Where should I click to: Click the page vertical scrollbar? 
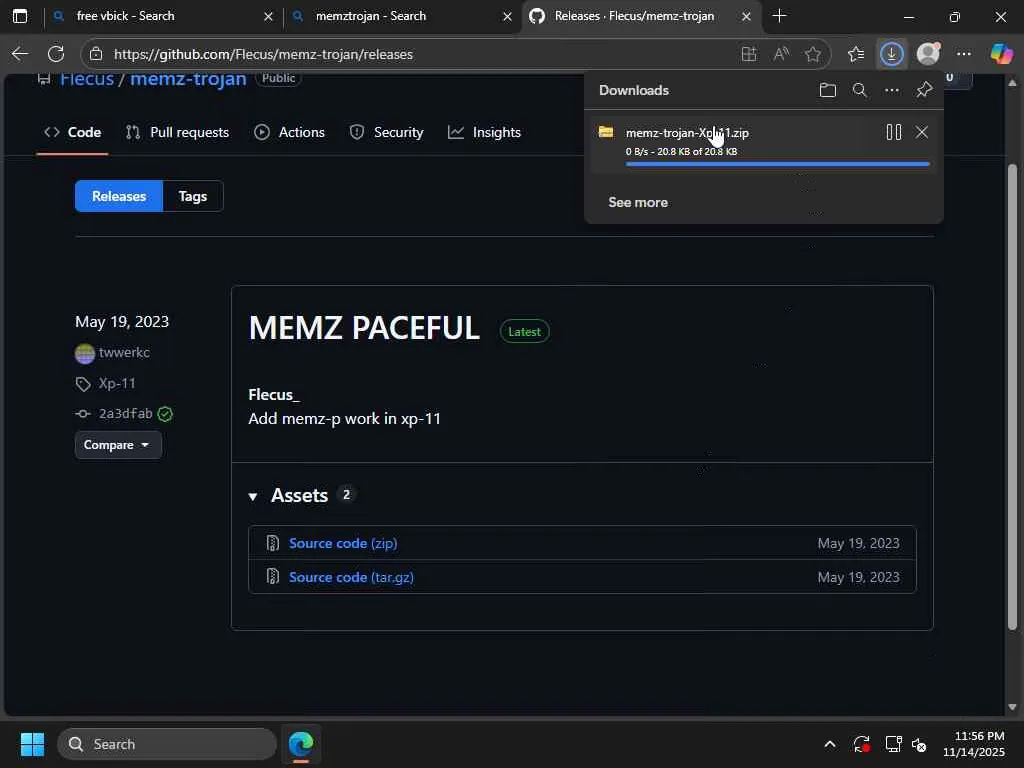coord(1012,397)
